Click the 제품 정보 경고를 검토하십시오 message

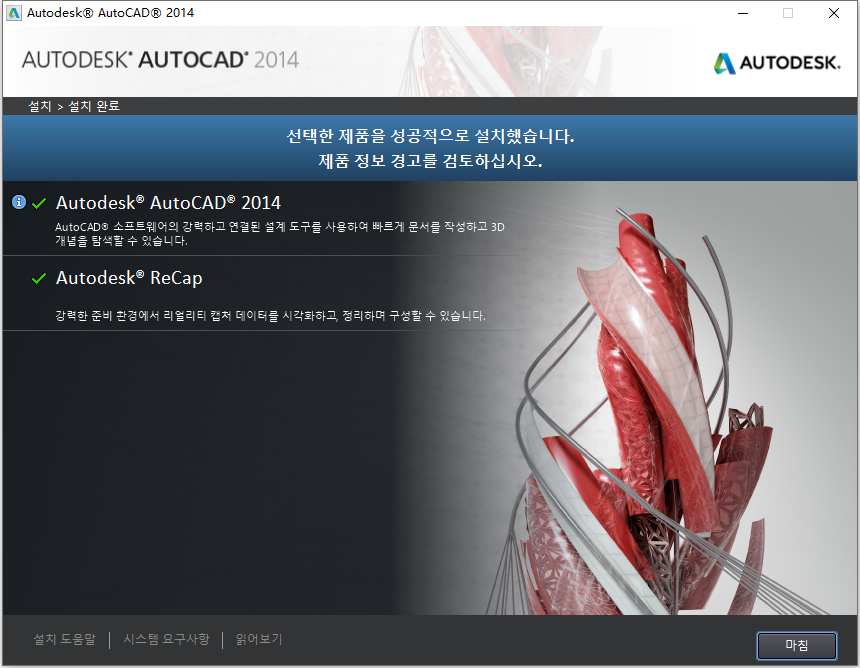tap(431, 161)
